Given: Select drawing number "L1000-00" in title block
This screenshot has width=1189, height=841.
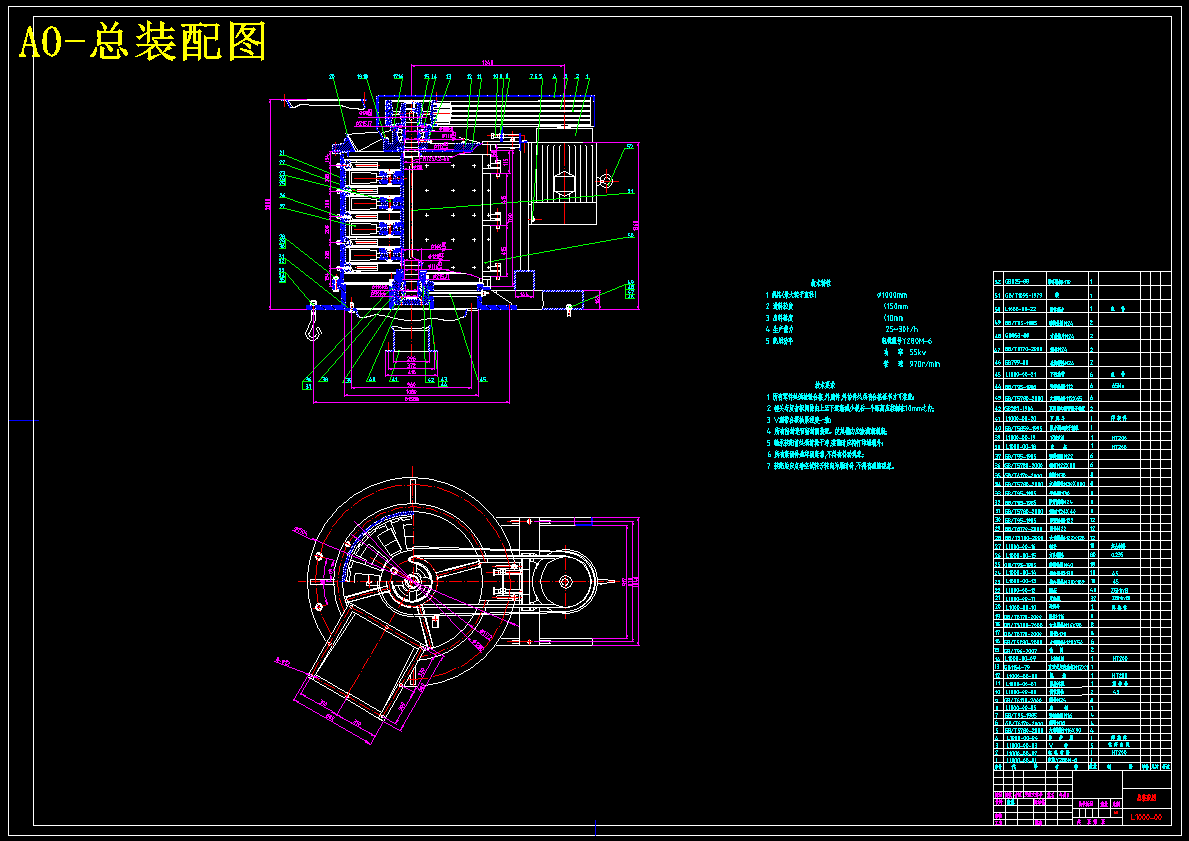Looking at the screenshot, I should [x=1146, y=817].
